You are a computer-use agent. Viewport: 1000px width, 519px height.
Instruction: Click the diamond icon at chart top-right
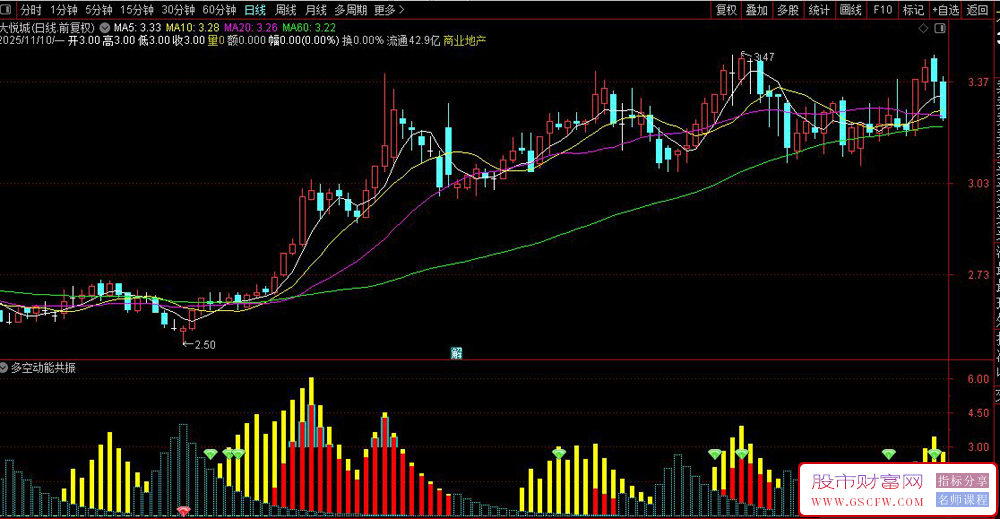click(923, 28)
